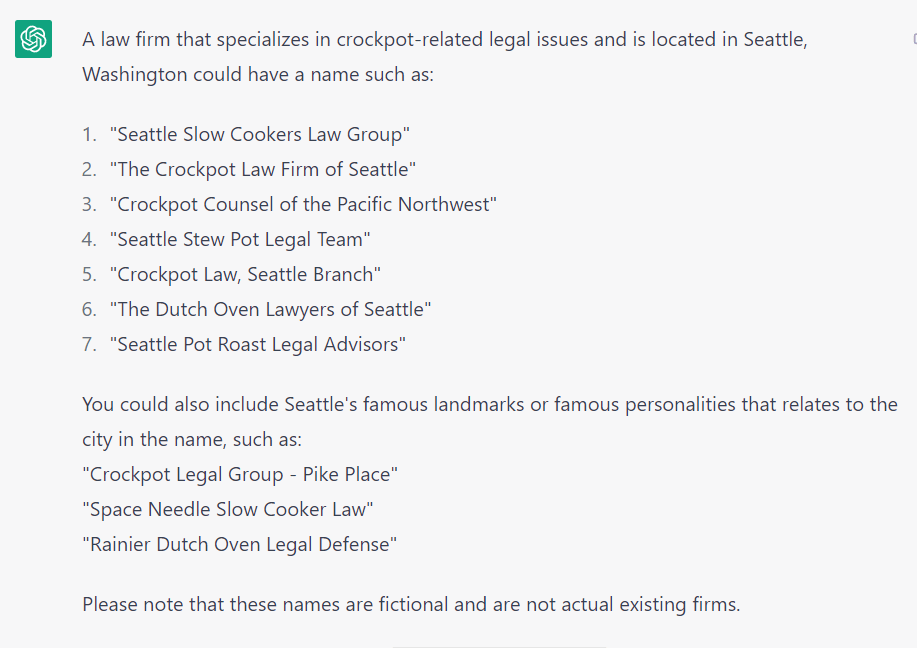Click list number 4 marker
917x648 pixels.
[x=89, y=239]
